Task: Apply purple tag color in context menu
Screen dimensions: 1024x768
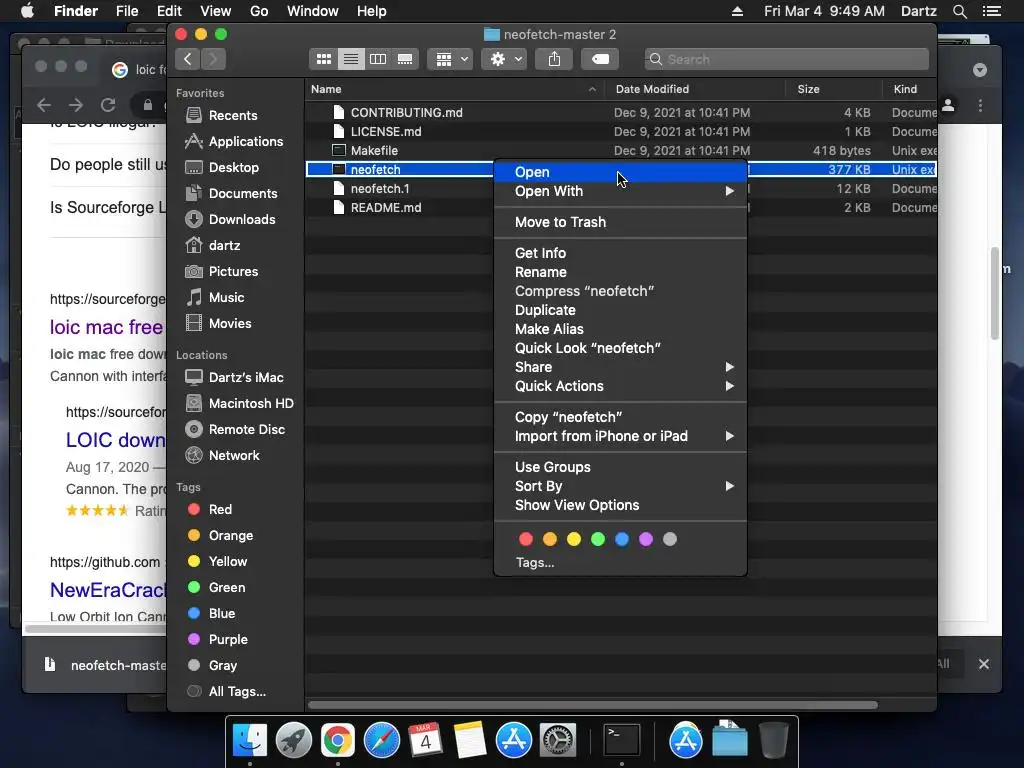Action: (x=646, y=539)
